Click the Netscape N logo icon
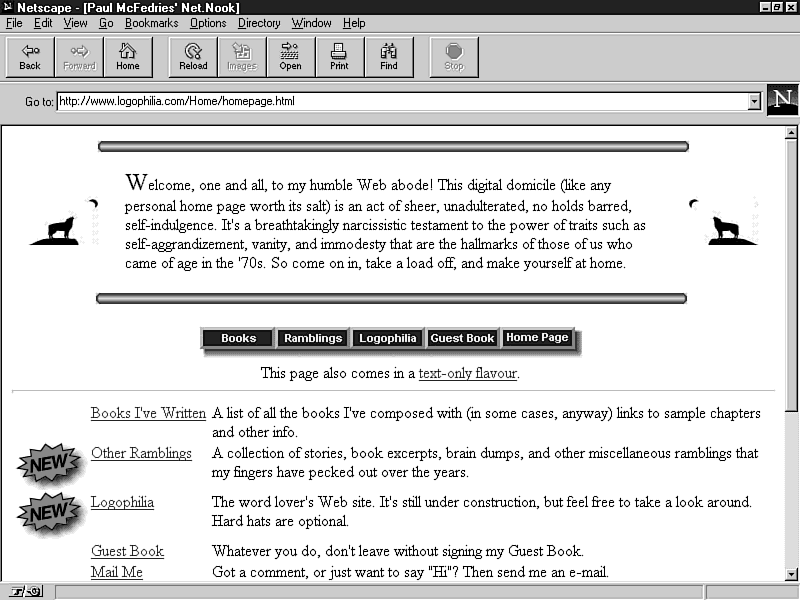This screenshot has height=600, width=800. coord(783,100)
